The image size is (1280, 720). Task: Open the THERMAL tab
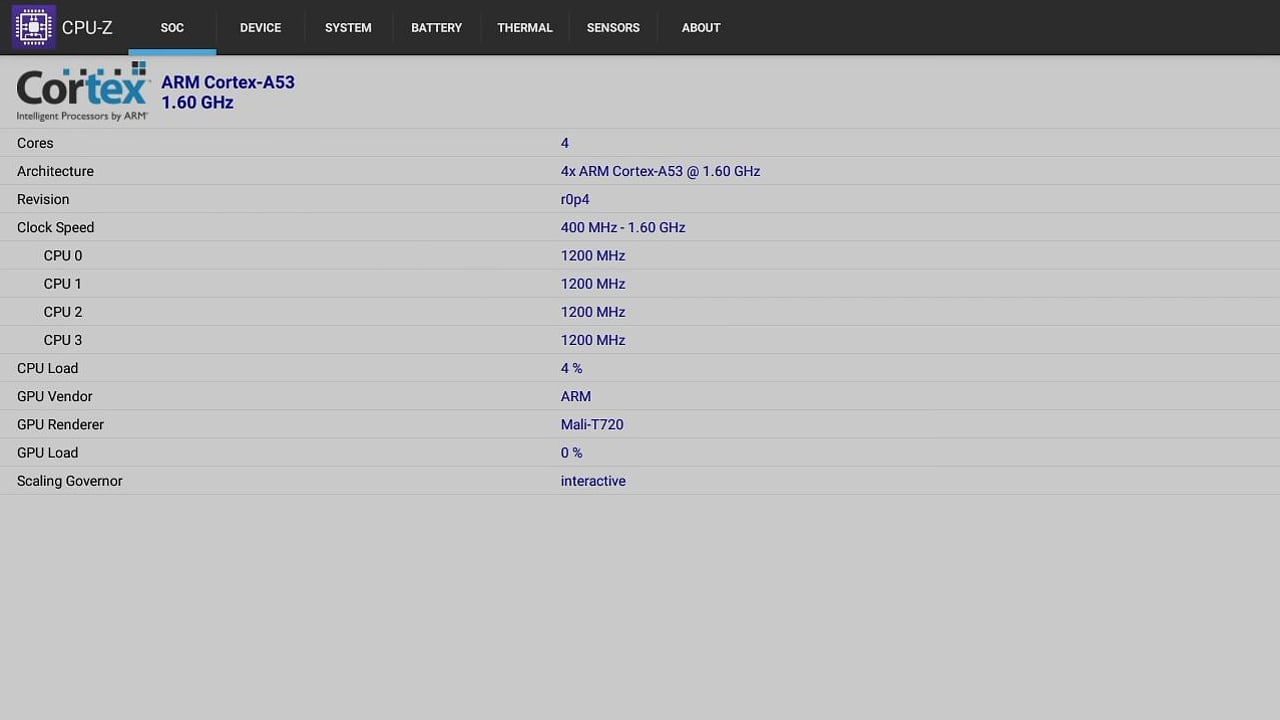click(525, 28)
